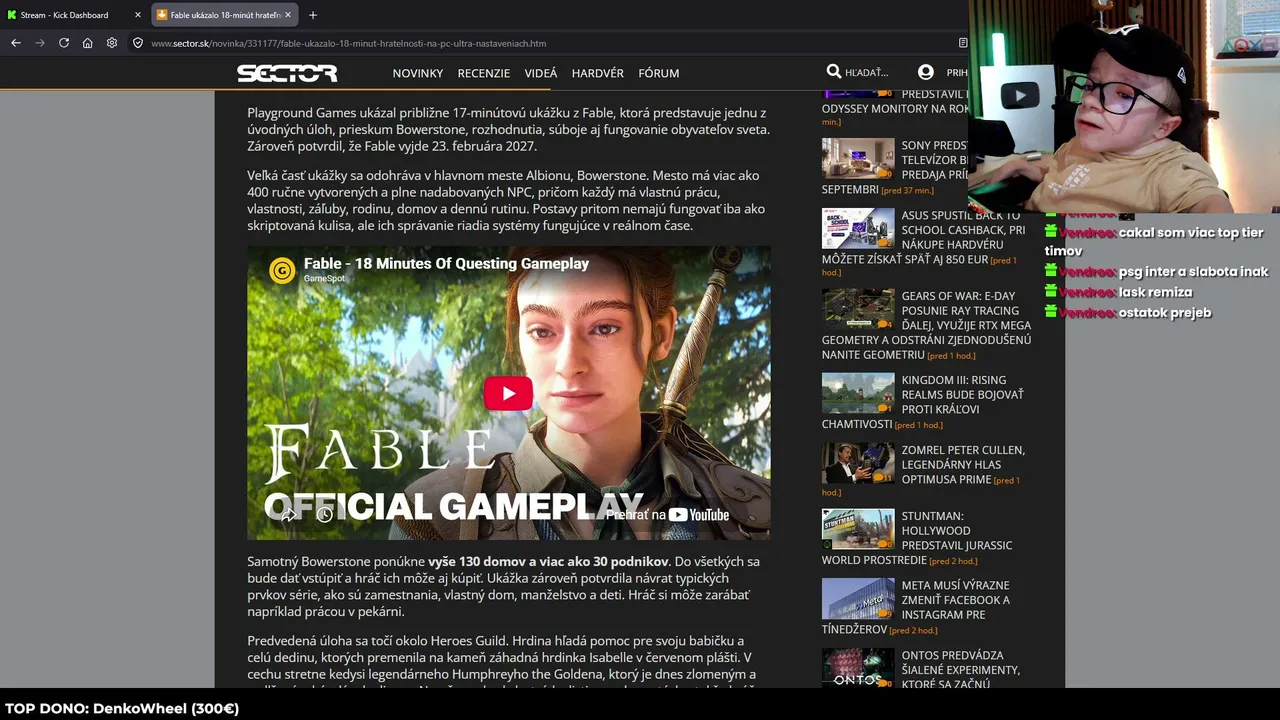Open video title link Fable - 18 Minutes
Image resolution: width=1280 pixels, height=720 pixels.
(x=446, y=264)
